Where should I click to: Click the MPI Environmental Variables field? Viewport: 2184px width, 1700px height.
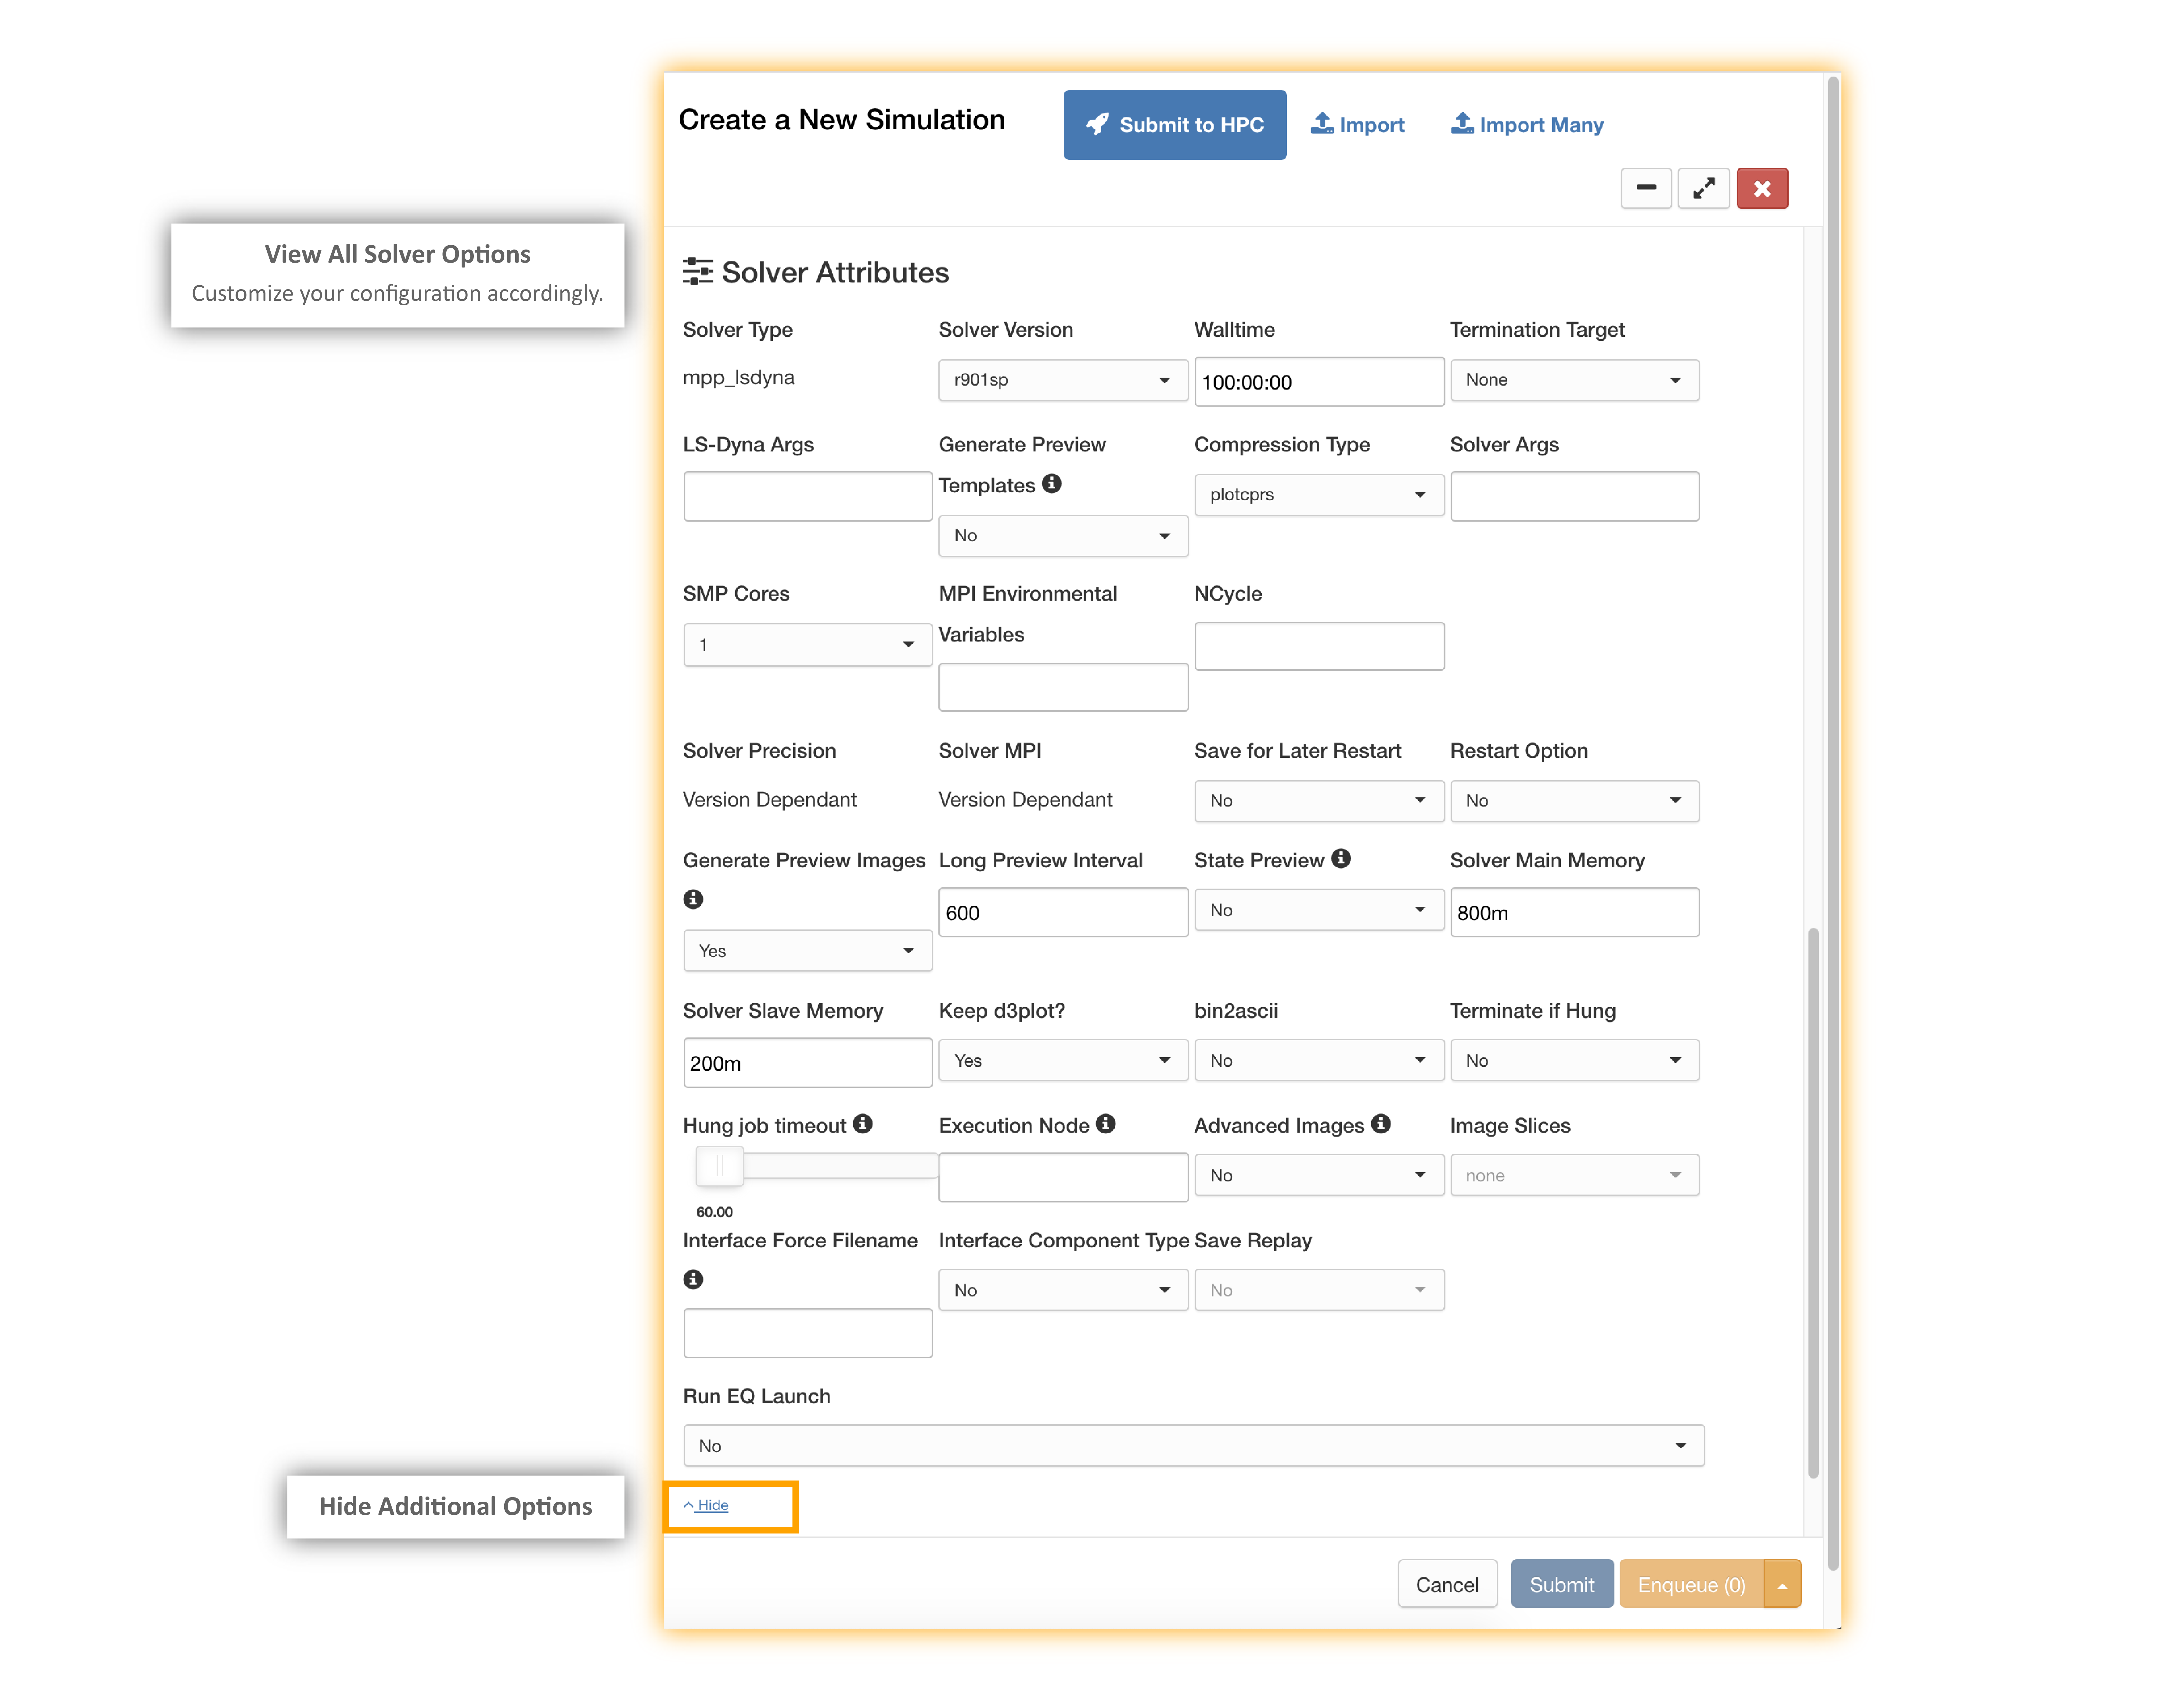pos(1063,687)
